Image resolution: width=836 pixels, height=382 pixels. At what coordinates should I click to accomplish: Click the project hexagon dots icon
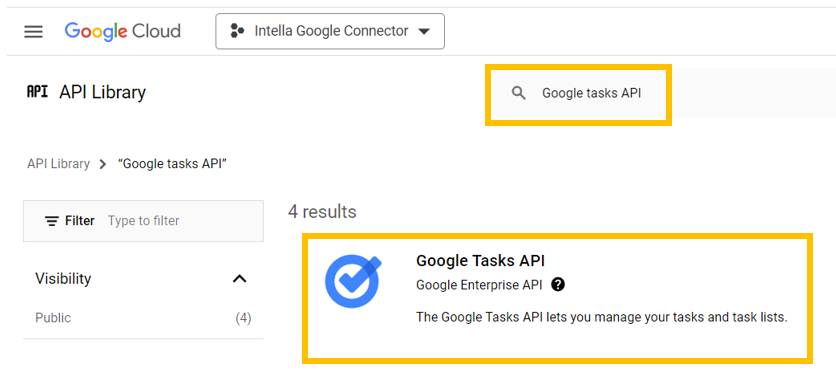coord(237,31)
